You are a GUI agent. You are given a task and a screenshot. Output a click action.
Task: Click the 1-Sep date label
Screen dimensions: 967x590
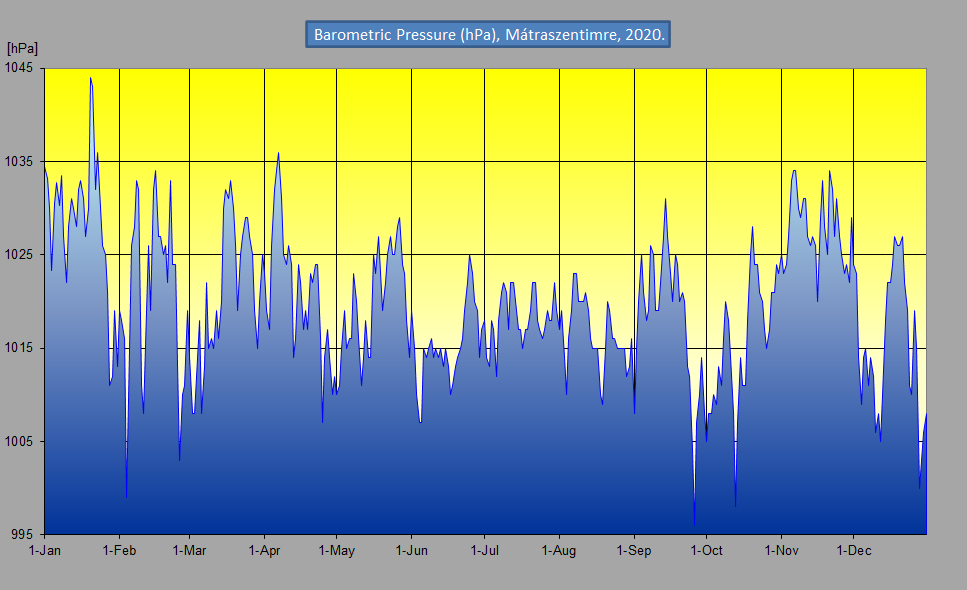point(633,551)
